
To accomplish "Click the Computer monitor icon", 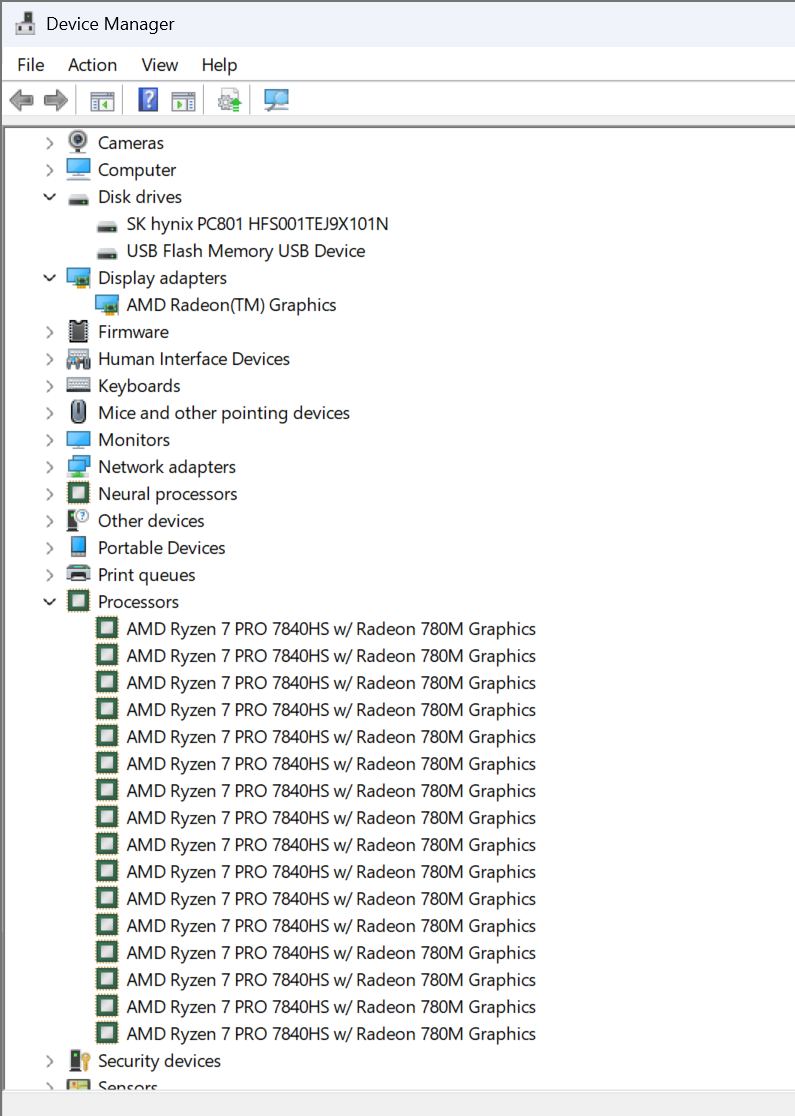I will (x=78, y=169).
